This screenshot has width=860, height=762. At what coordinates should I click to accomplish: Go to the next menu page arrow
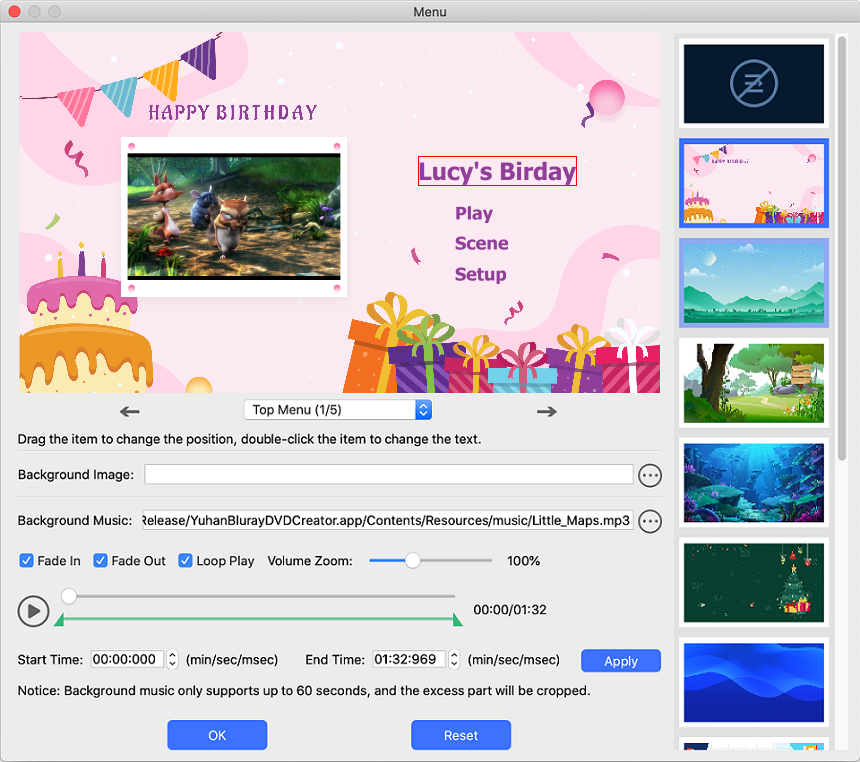tap(546, 411)
